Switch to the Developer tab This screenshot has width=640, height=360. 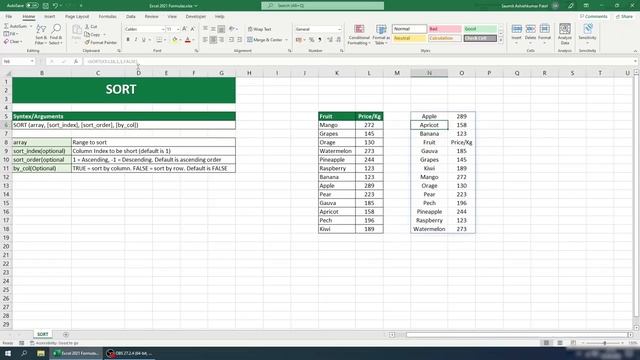(196, 17)
